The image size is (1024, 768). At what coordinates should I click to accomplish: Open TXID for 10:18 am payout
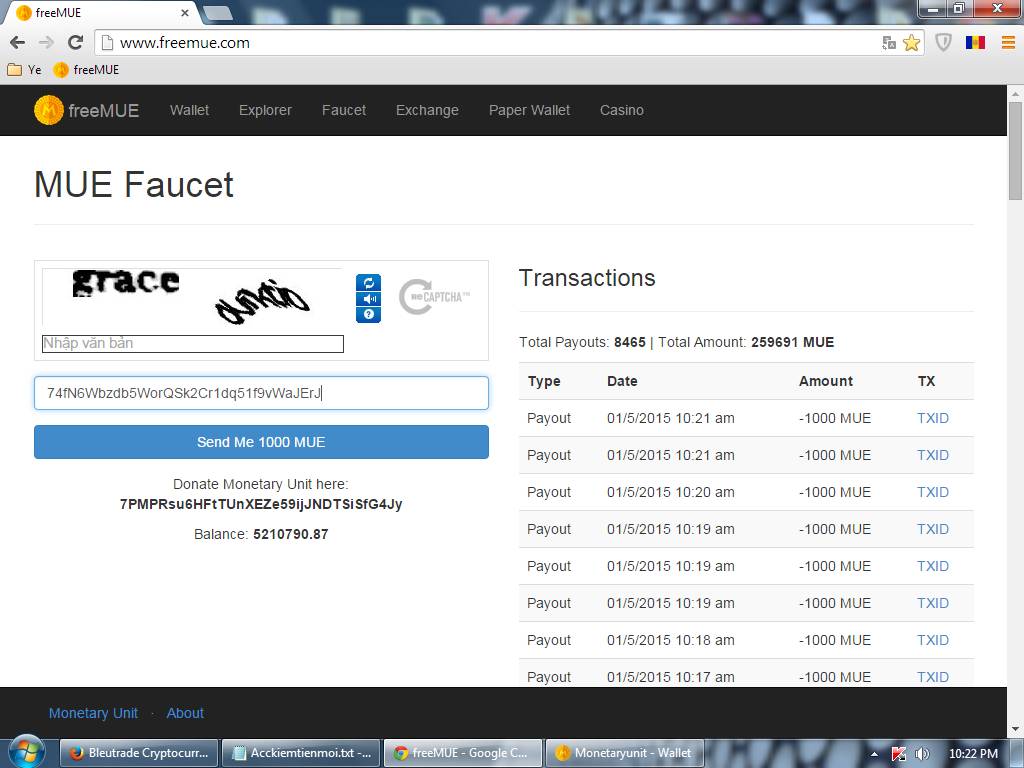coord(933,640)
